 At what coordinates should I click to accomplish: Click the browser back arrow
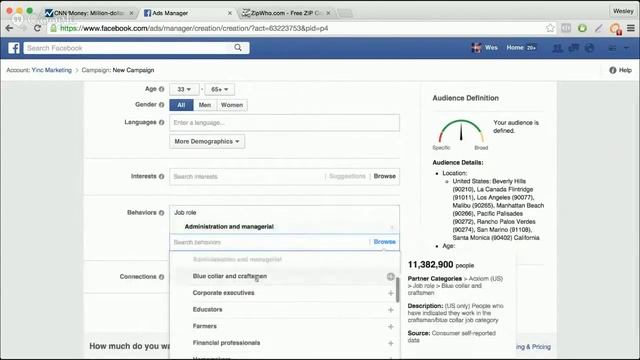pyautogui.click(x=9, y=28)
